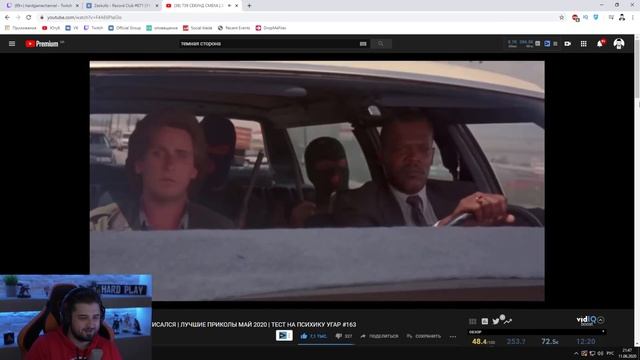The width and height of the screenshot is (640, 360).
Task: Close the Twitch browser tab
Action: pyautogui.click(x=77, y=6)
